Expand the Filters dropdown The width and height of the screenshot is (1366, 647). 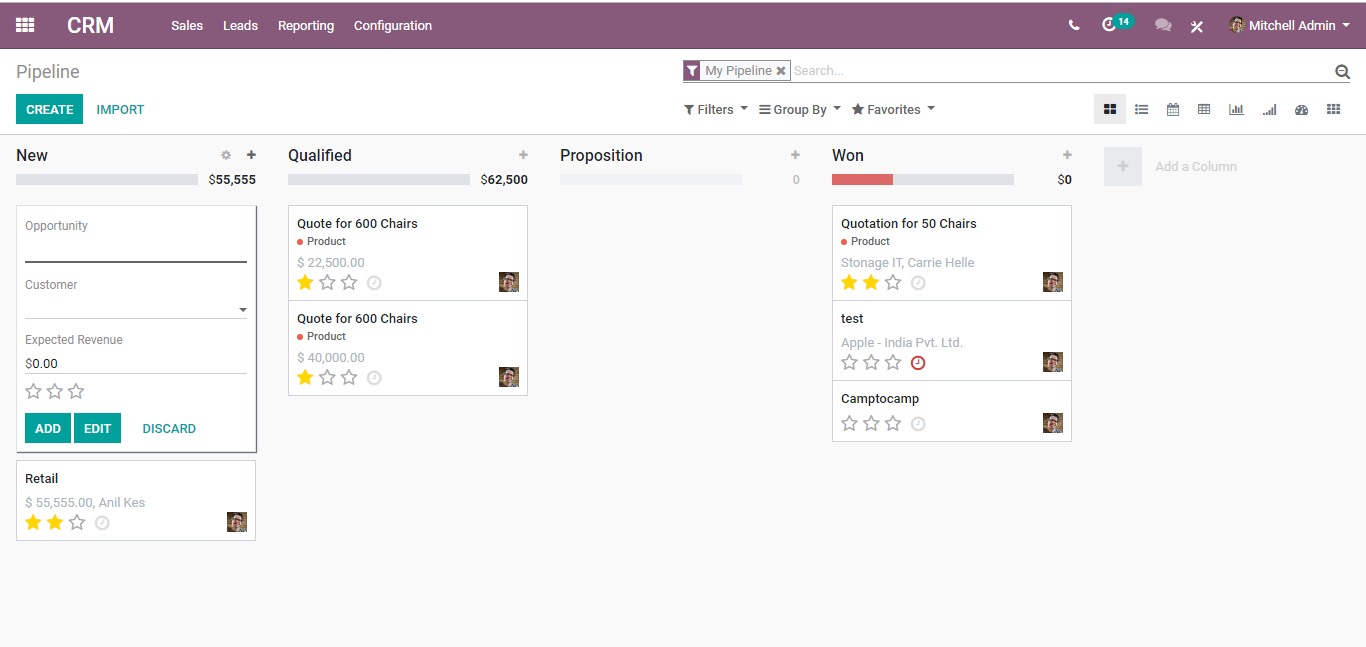coord(716,109)
